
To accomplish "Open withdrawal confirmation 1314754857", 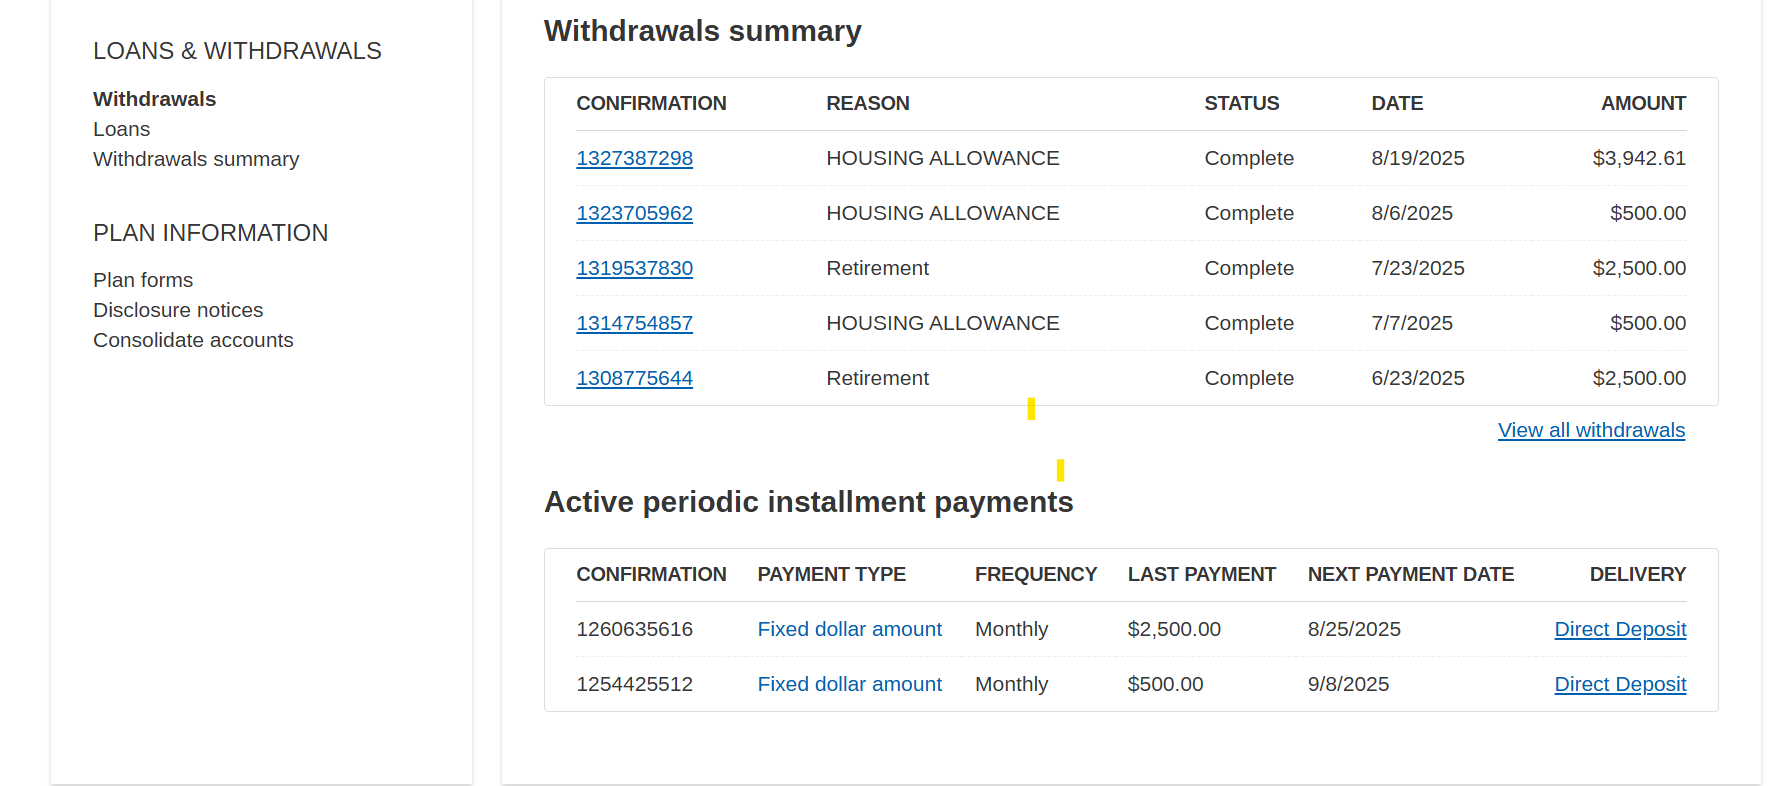I will pos(634,323).
